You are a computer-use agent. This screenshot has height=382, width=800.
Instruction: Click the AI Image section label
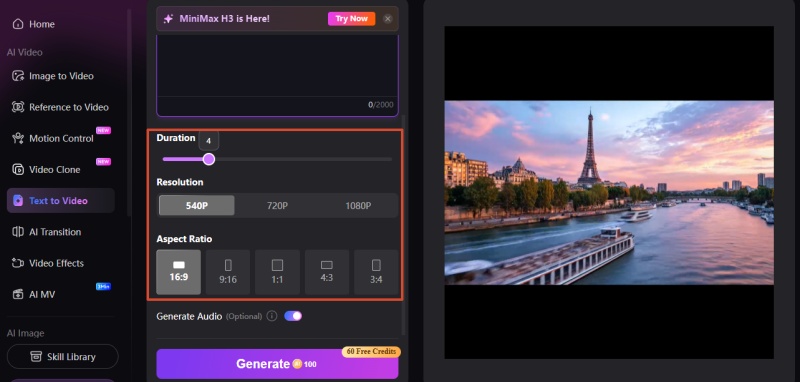tap(26, 333)
